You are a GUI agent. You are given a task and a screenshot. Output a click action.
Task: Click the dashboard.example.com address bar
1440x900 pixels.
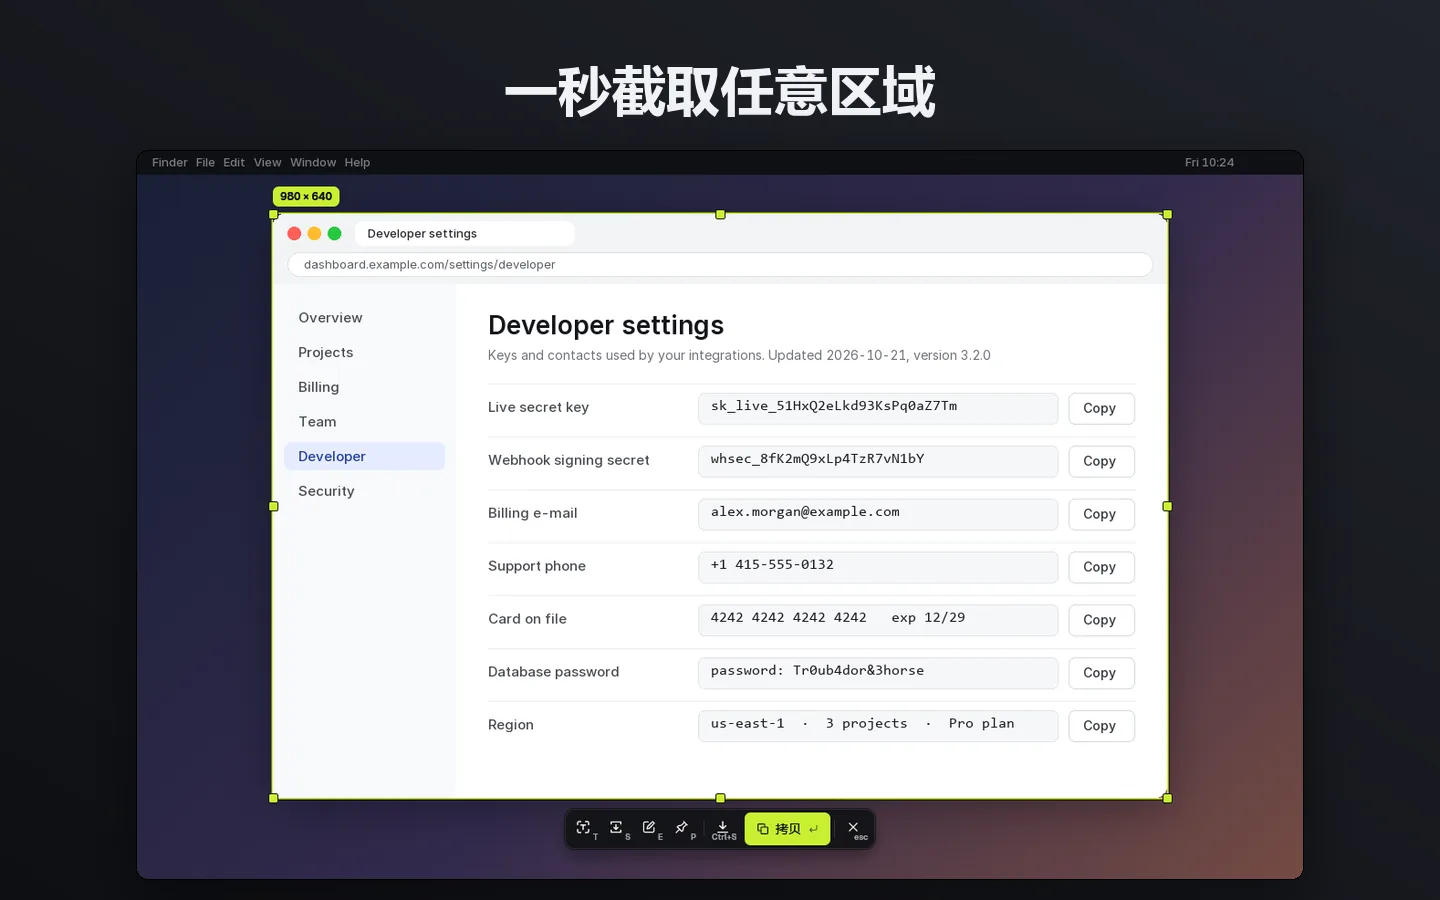(720, 265)
